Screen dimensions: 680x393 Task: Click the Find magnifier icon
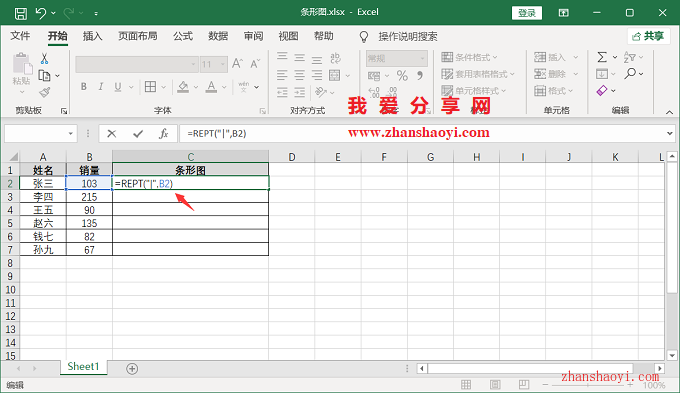(x=630, y=73)
